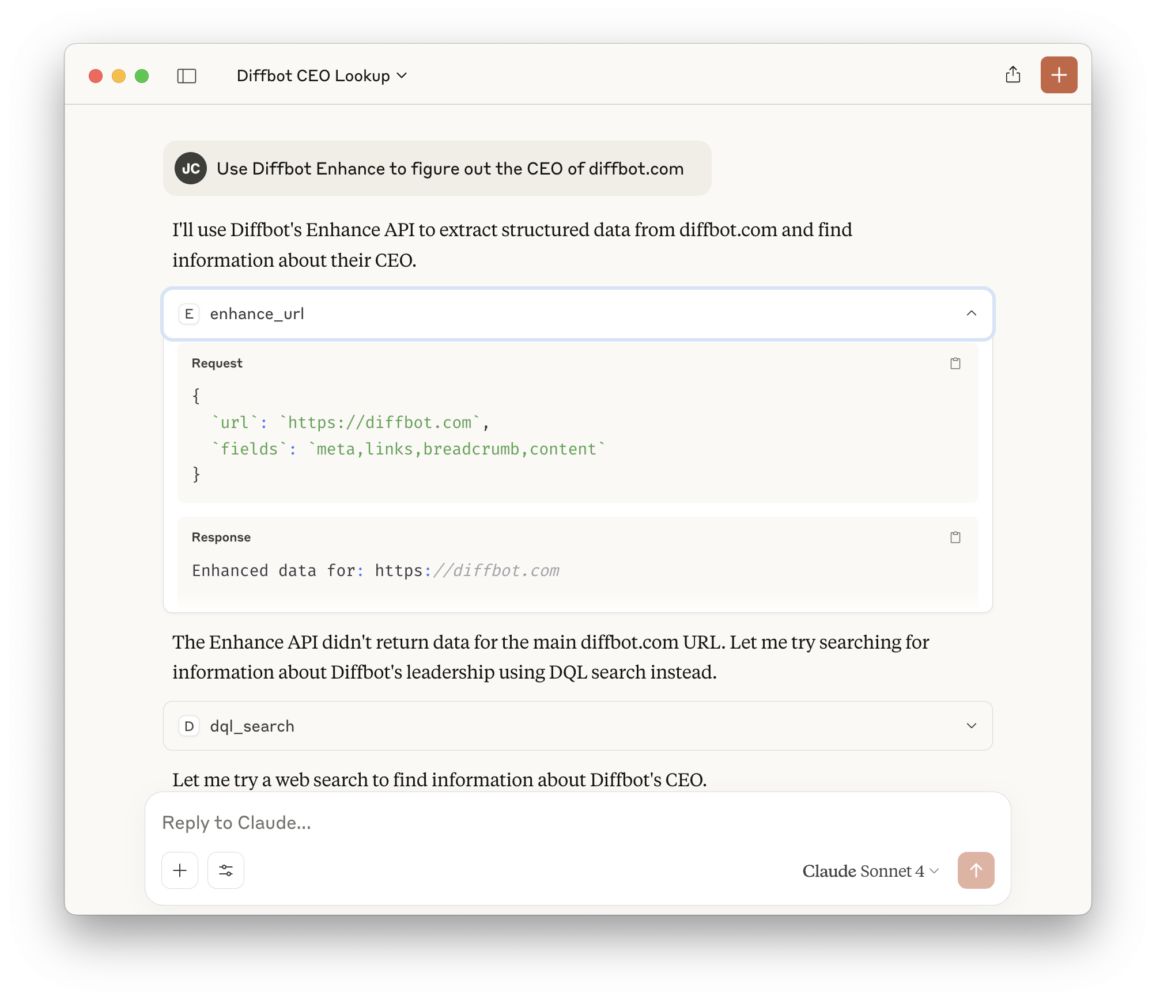Open search and tools settings icon
The image size is (1156, 1000).
click(226, 870)
